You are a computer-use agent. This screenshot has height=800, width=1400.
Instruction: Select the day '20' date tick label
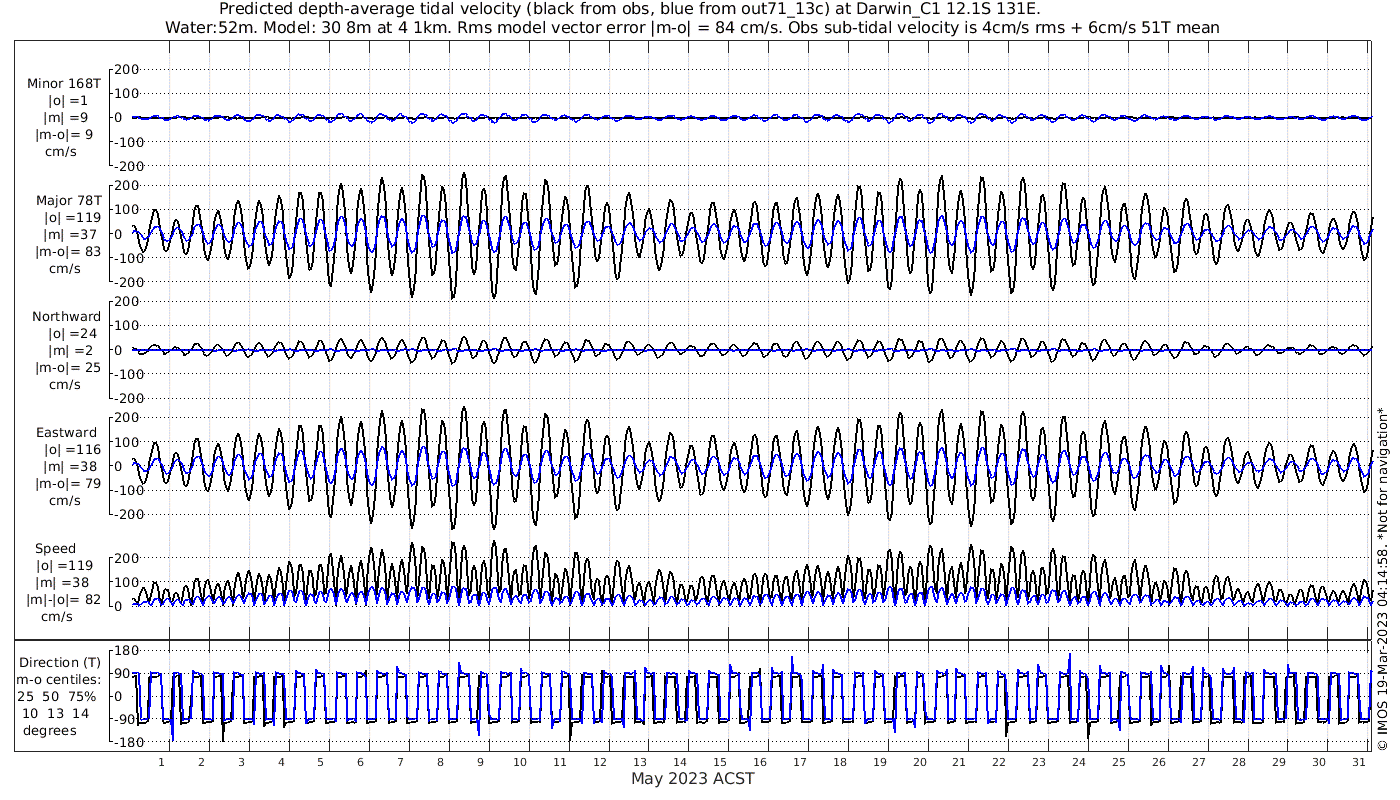(919, 762)
